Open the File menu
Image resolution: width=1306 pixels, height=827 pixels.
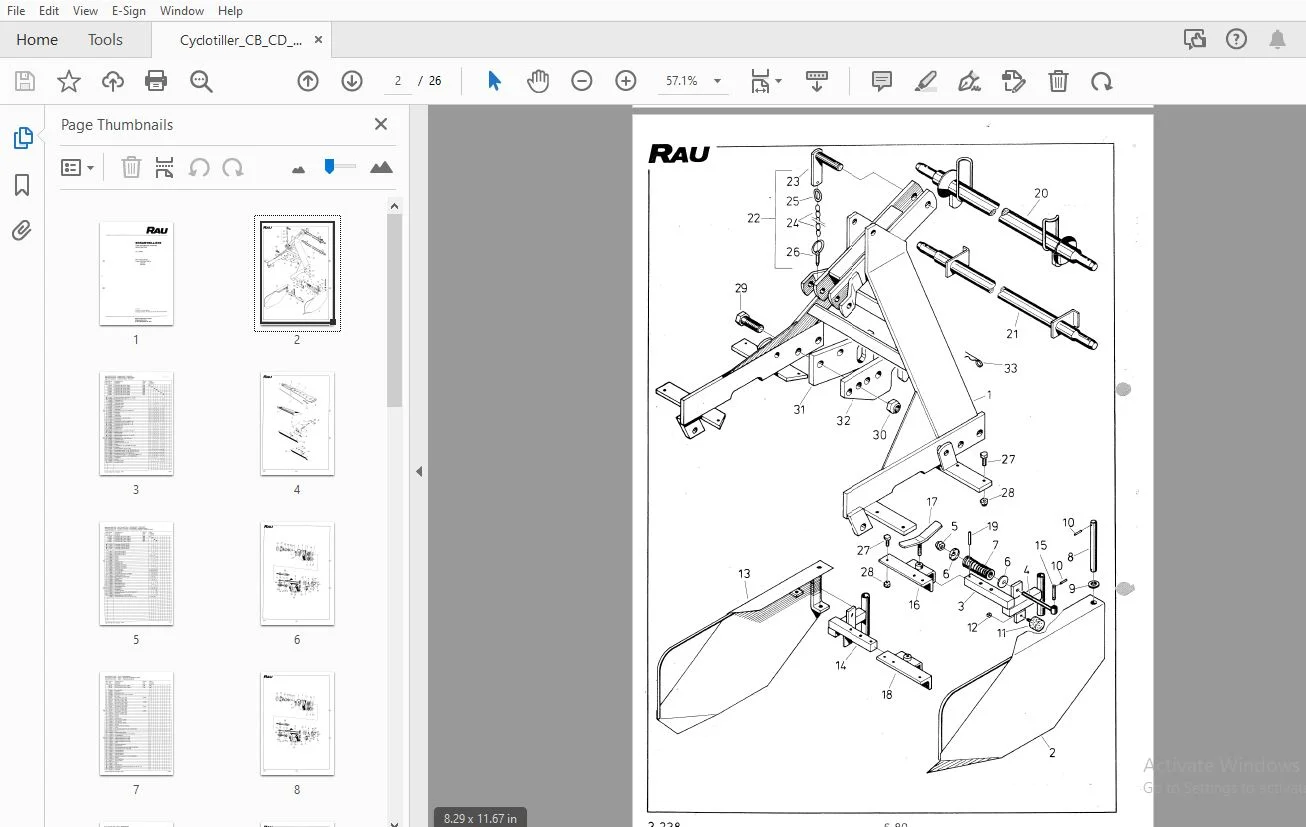pyautogui.click(x=16, y=11)
